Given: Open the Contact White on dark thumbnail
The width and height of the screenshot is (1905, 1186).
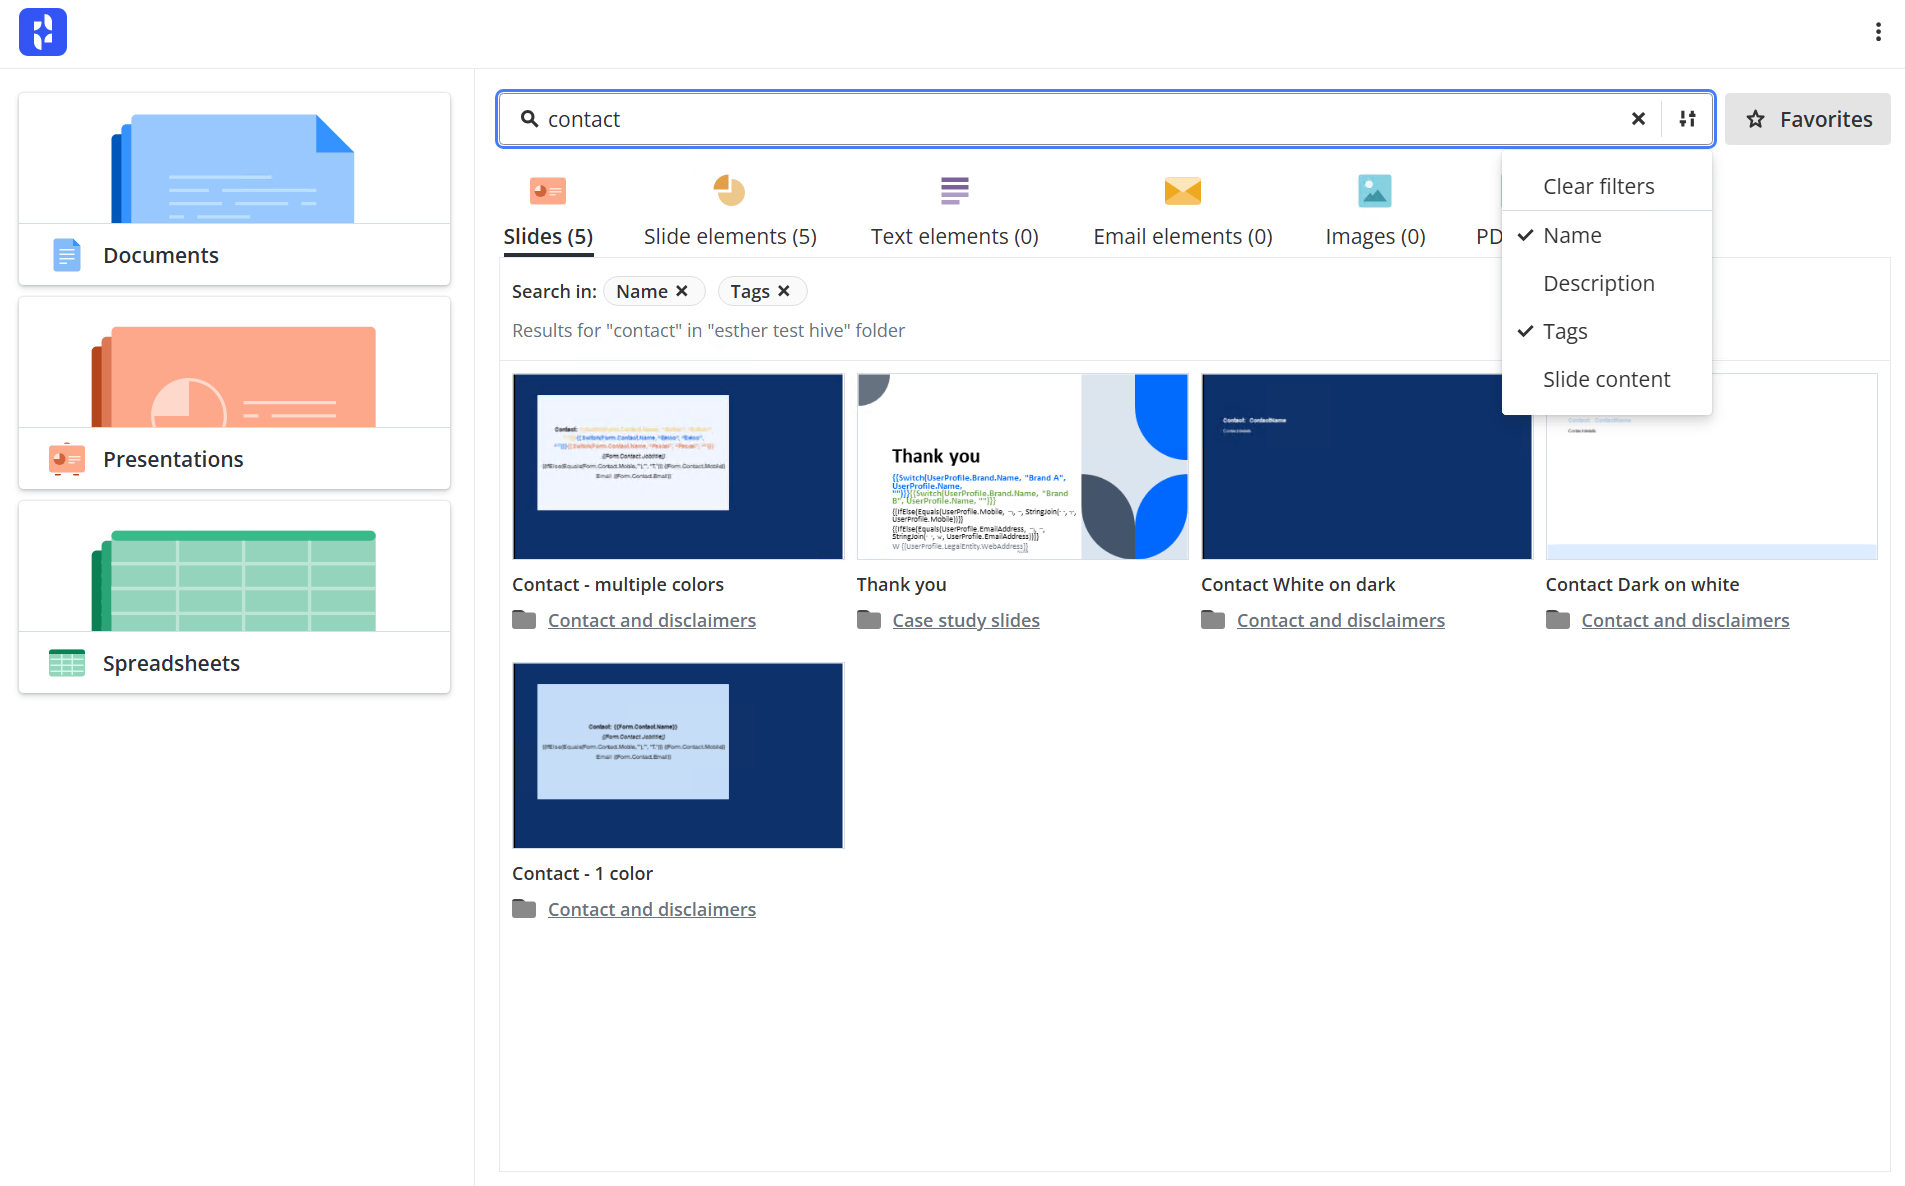Looking at the screenshot, I should click(1366, 466).
